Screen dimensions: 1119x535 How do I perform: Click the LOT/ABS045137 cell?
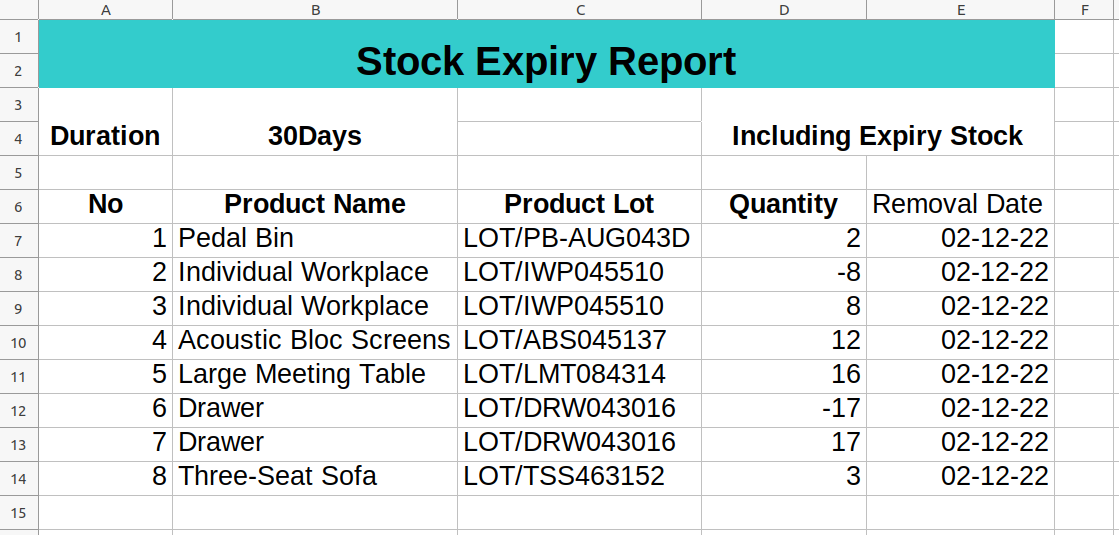(579, 341)
